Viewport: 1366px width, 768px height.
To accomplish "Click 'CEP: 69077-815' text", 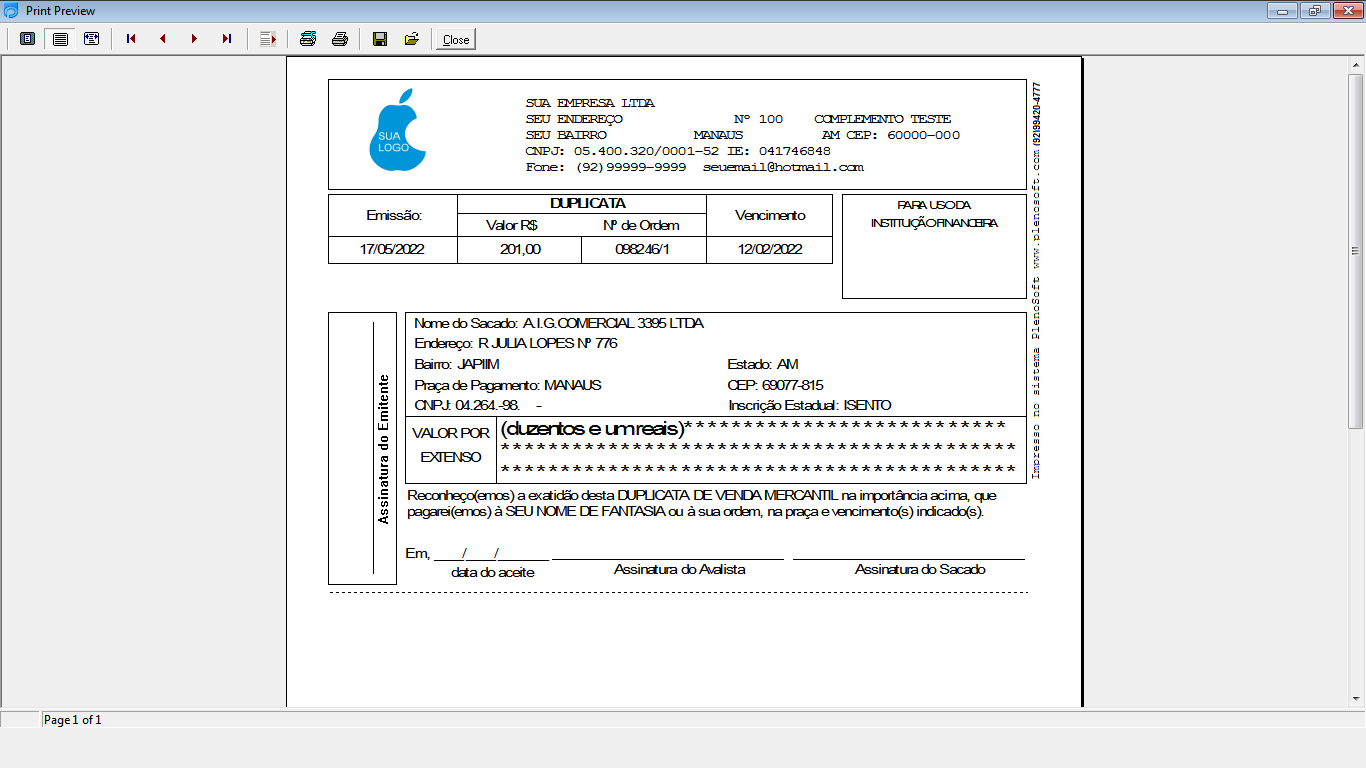I will click(776, 385).
